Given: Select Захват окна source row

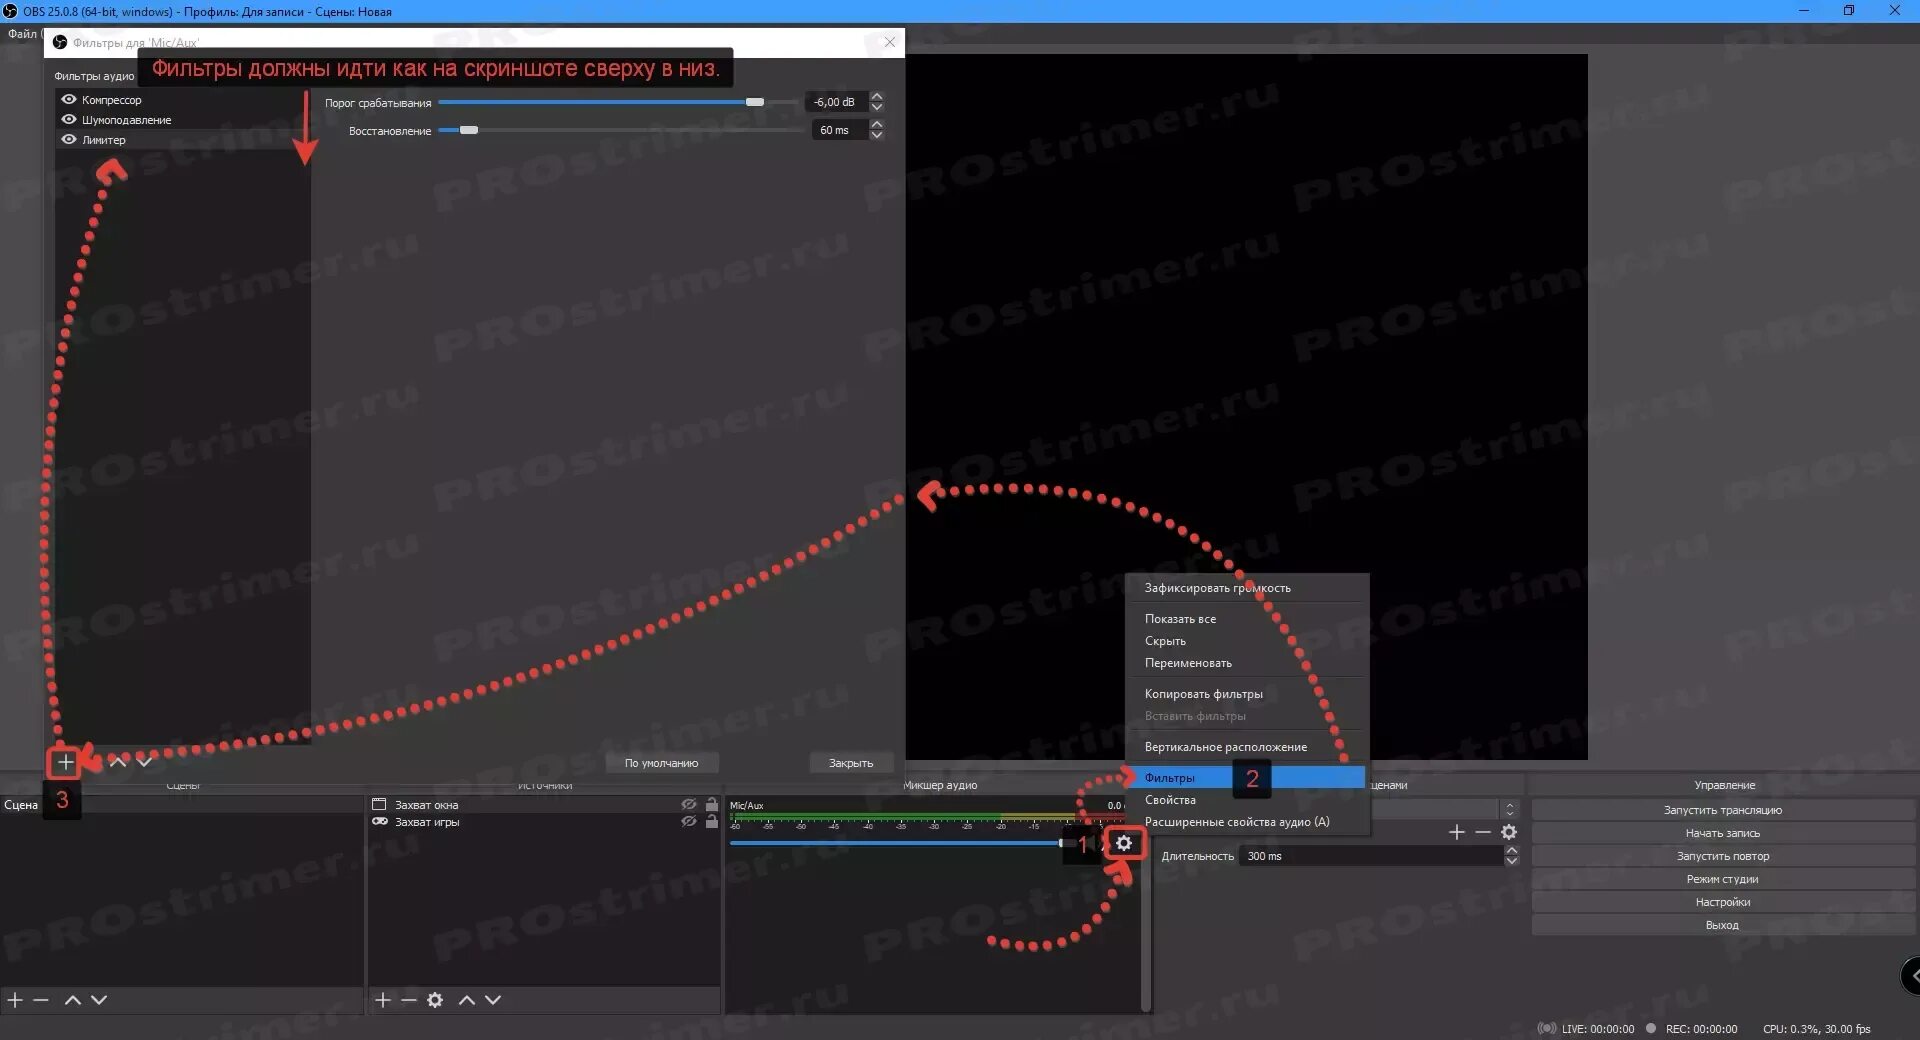Looking at the screenshot, I should (x=545, y=804).
